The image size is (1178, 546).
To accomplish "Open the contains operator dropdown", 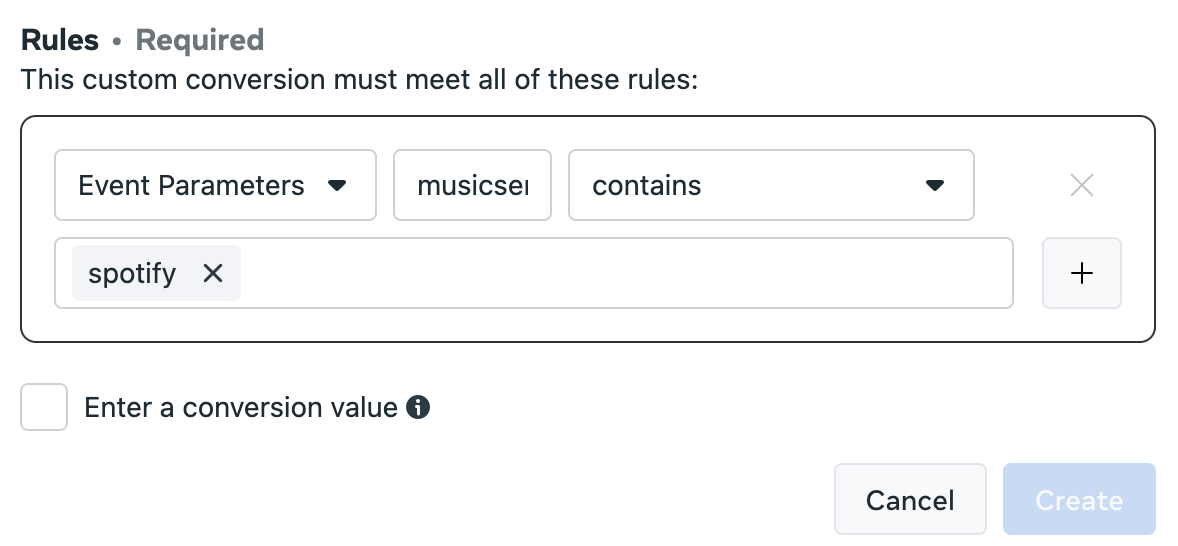I will (771, 186).
